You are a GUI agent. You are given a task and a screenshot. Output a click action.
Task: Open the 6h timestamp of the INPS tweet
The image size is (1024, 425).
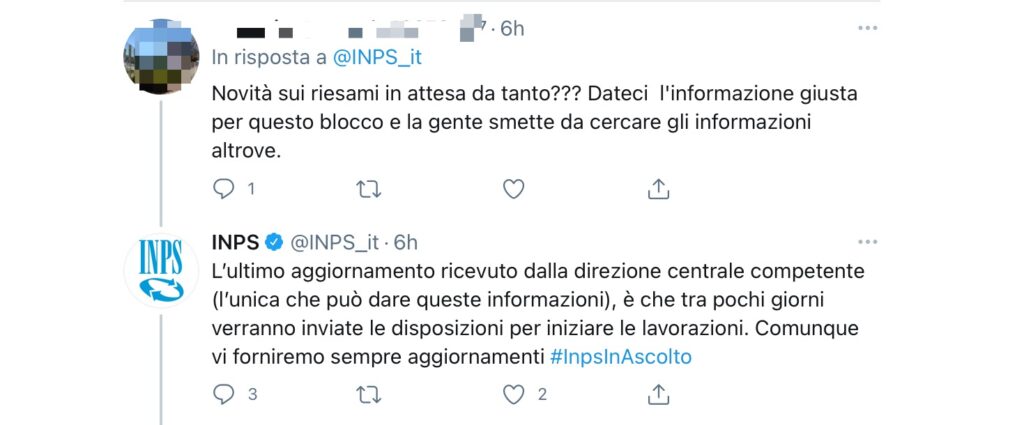(x=406, y=243)
